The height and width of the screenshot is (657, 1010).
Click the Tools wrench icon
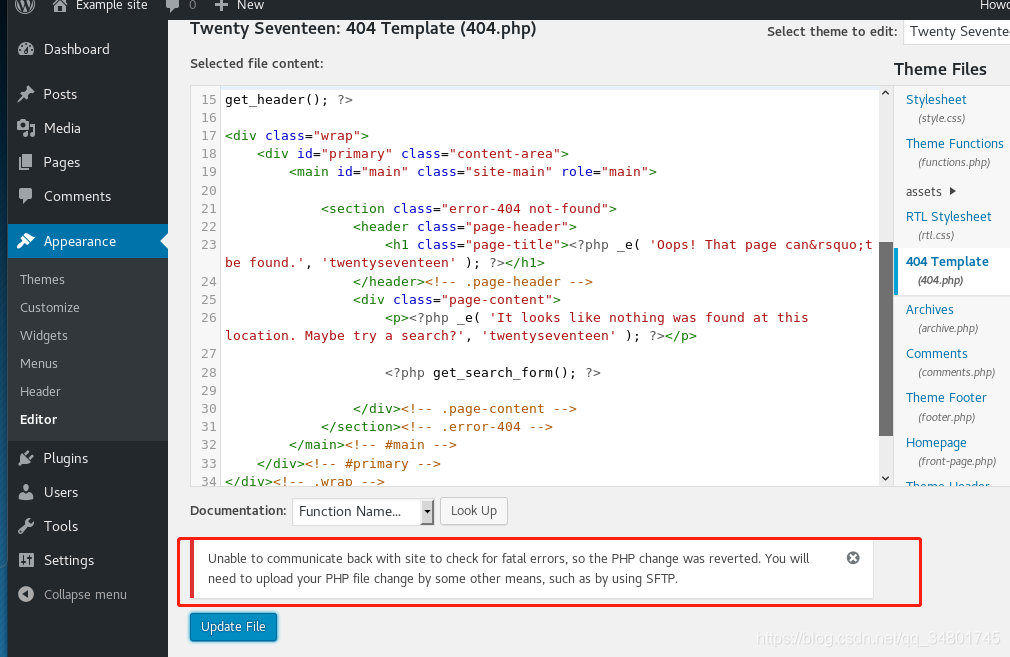point(26,526)
